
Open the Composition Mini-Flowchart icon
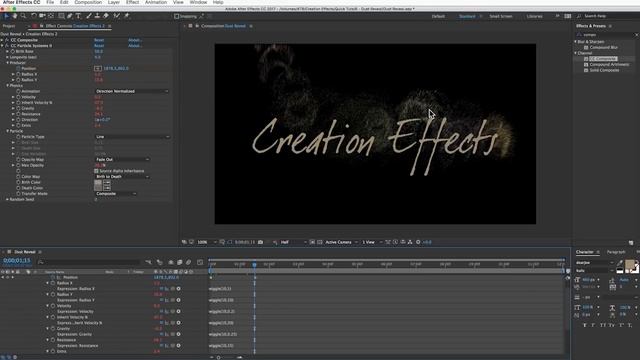(x=148, y=262)
